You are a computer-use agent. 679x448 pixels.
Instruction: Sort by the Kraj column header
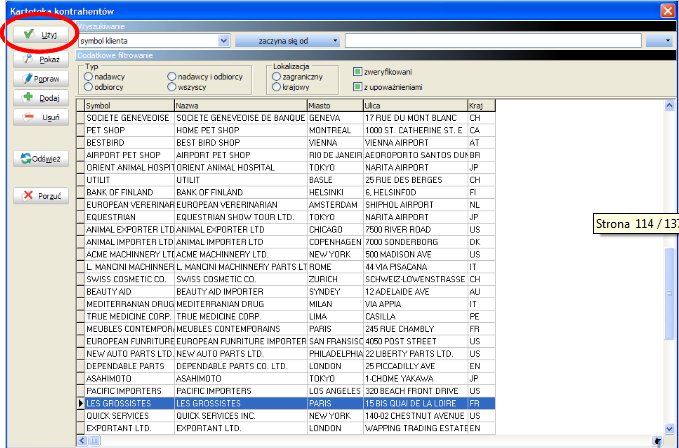coord(481,106)
